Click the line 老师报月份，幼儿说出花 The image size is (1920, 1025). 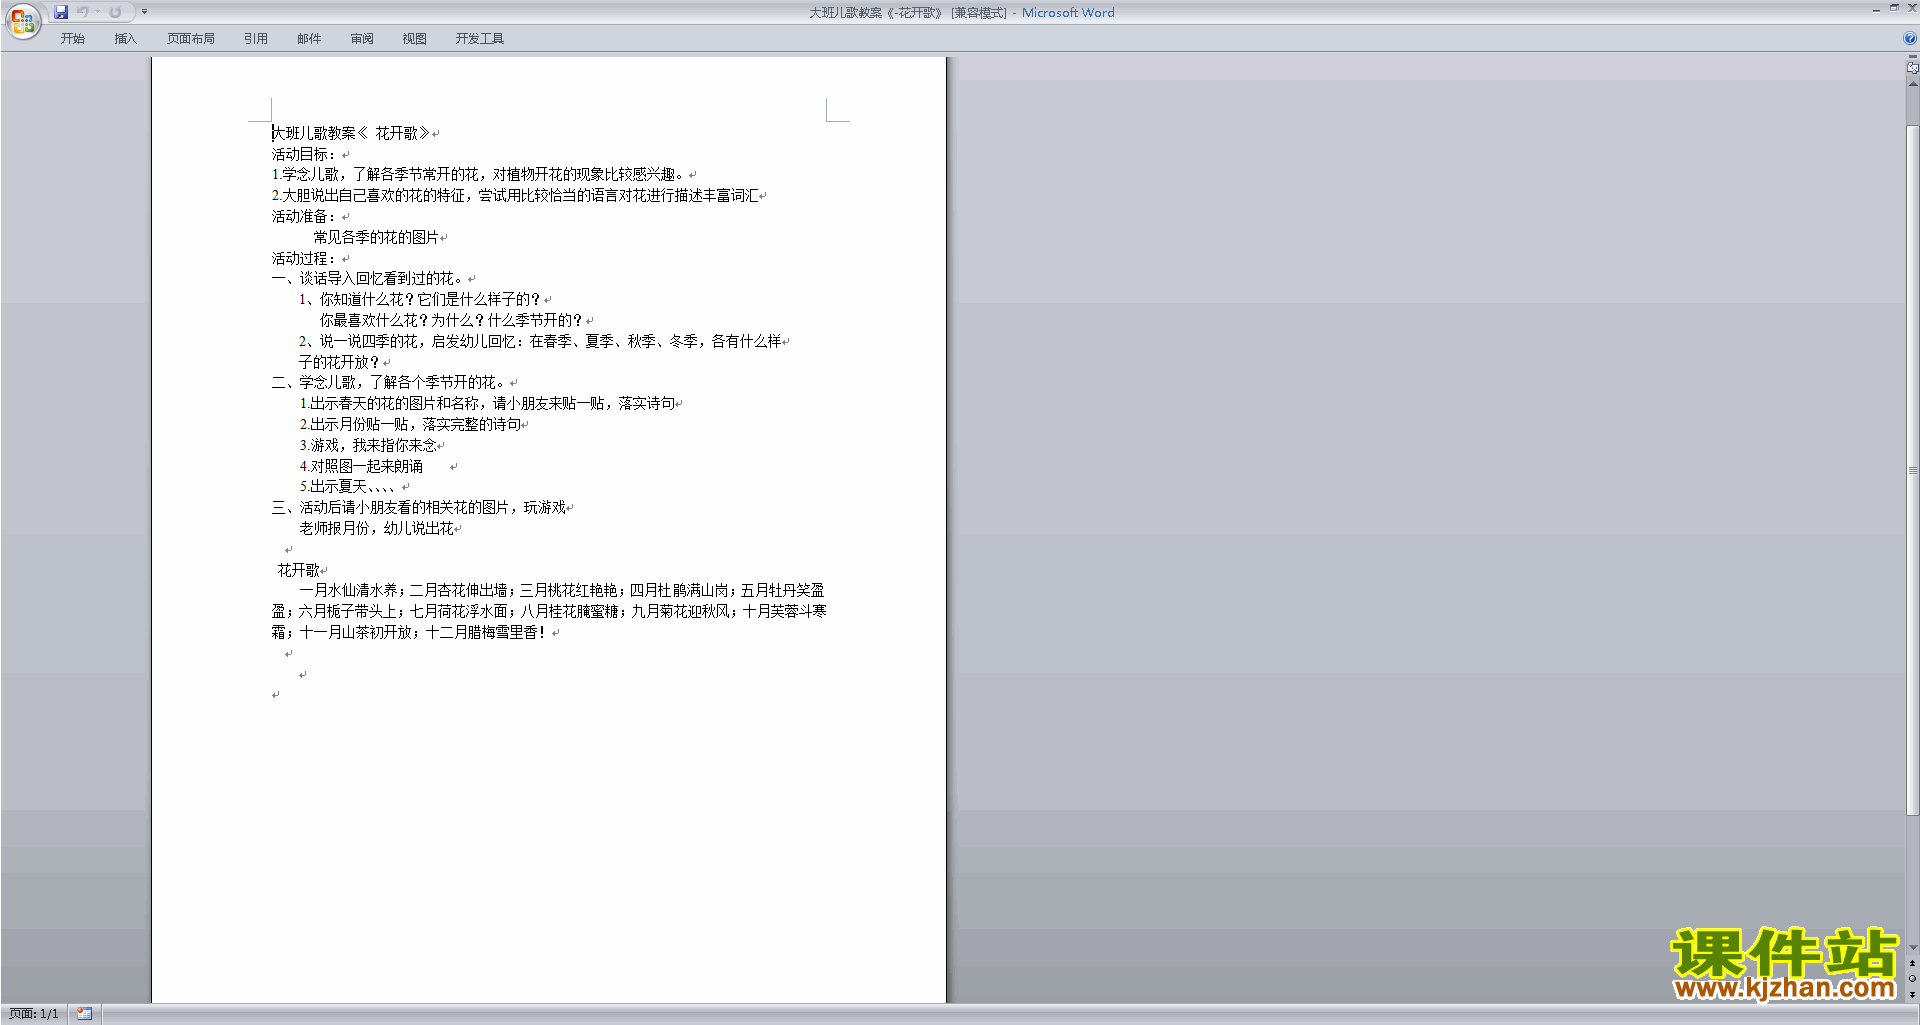(x=377, y=528)
